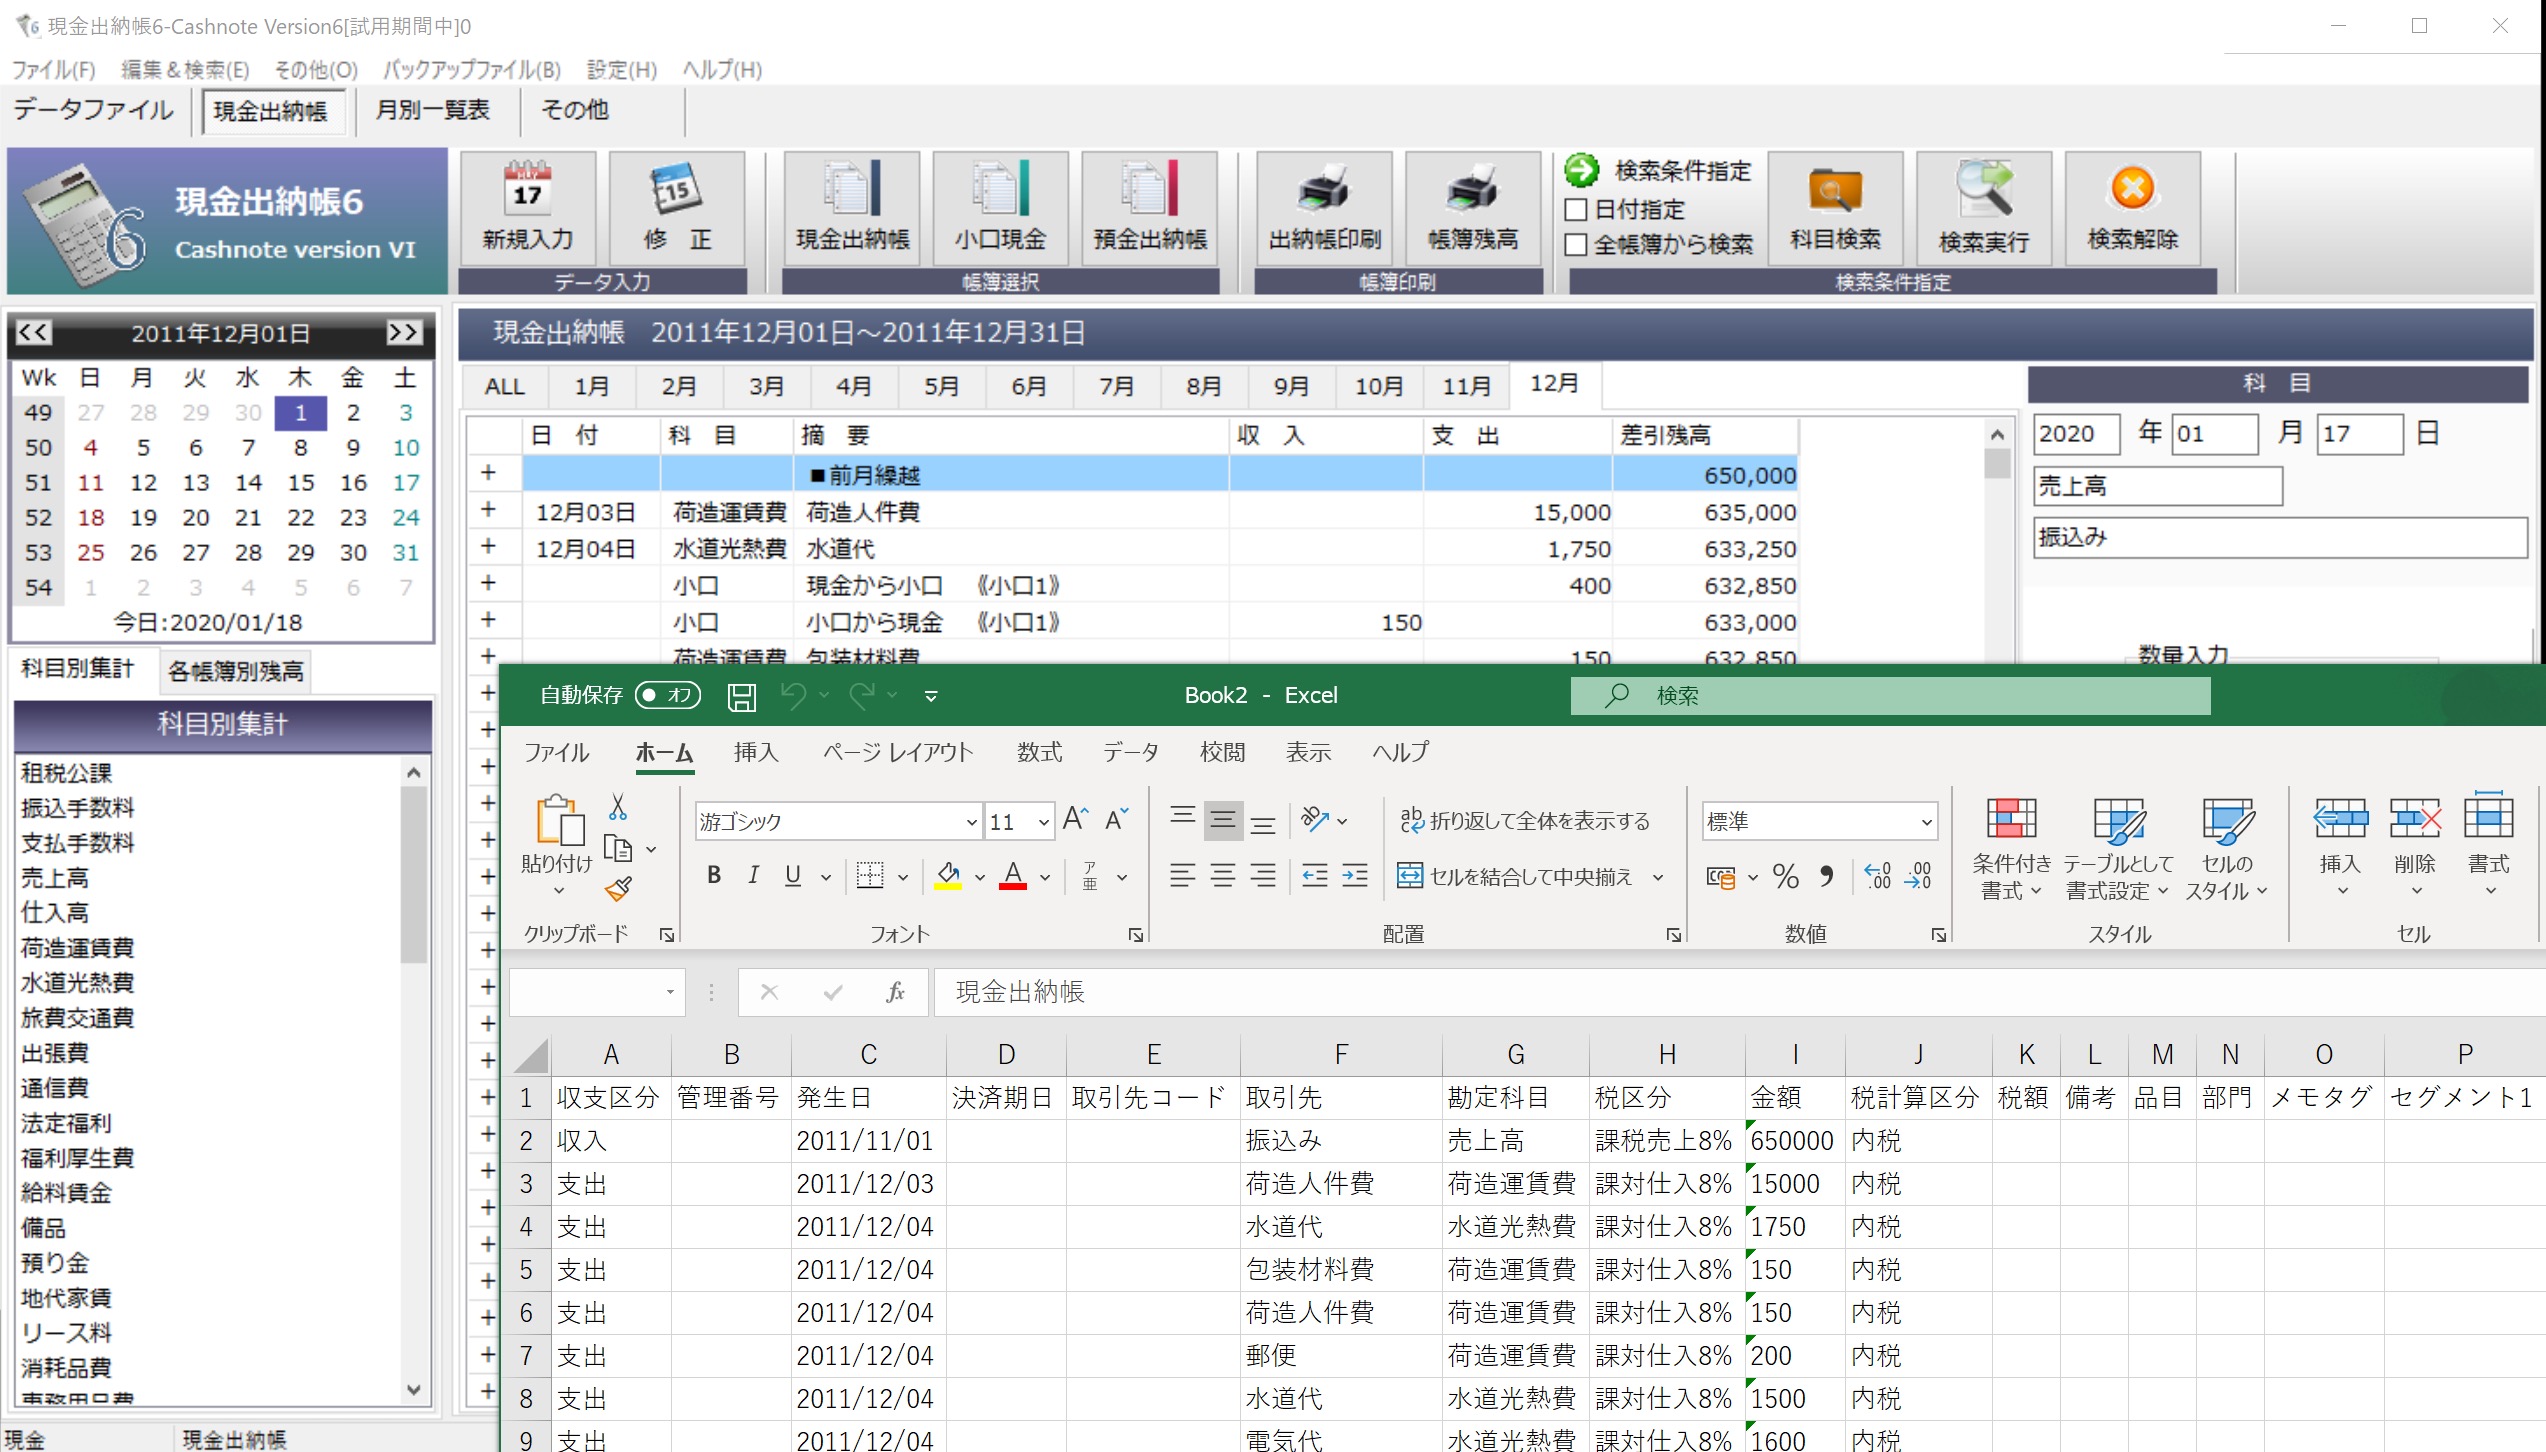Screen dimensions: 2546x1452
Task: Open the Excel 数式 ribbon tab
Action: pyautogui.click(x=1039, y=752)
